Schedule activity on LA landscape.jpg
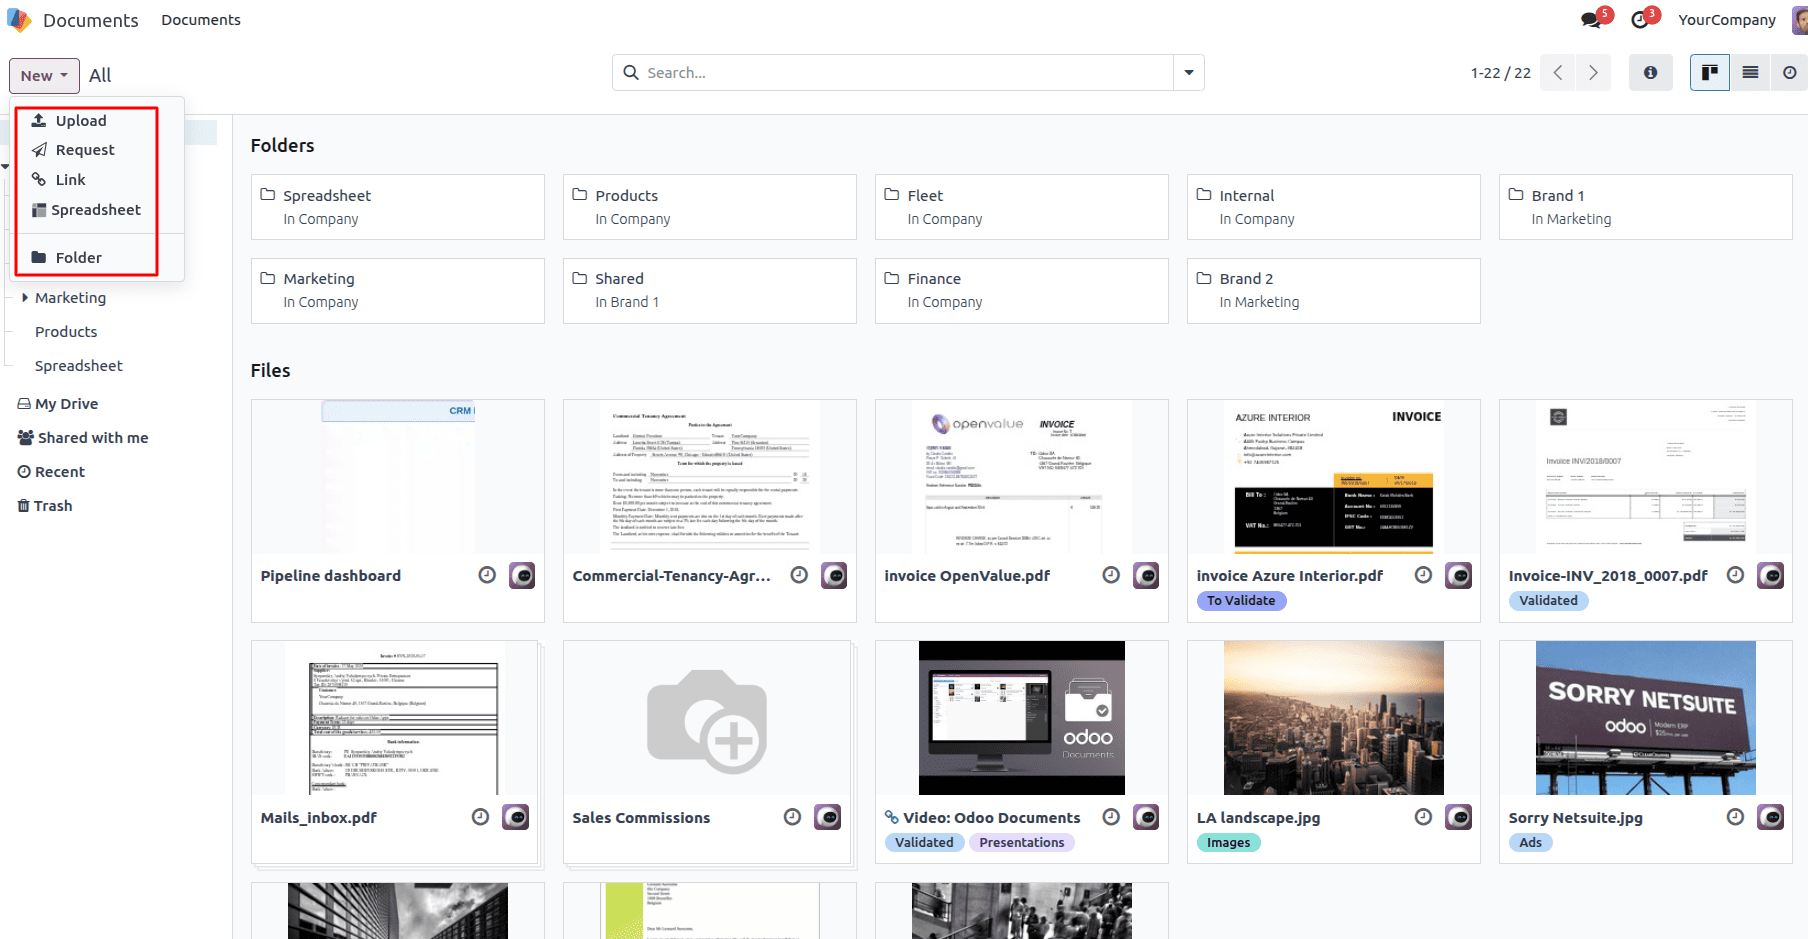 coord(1423,817)
